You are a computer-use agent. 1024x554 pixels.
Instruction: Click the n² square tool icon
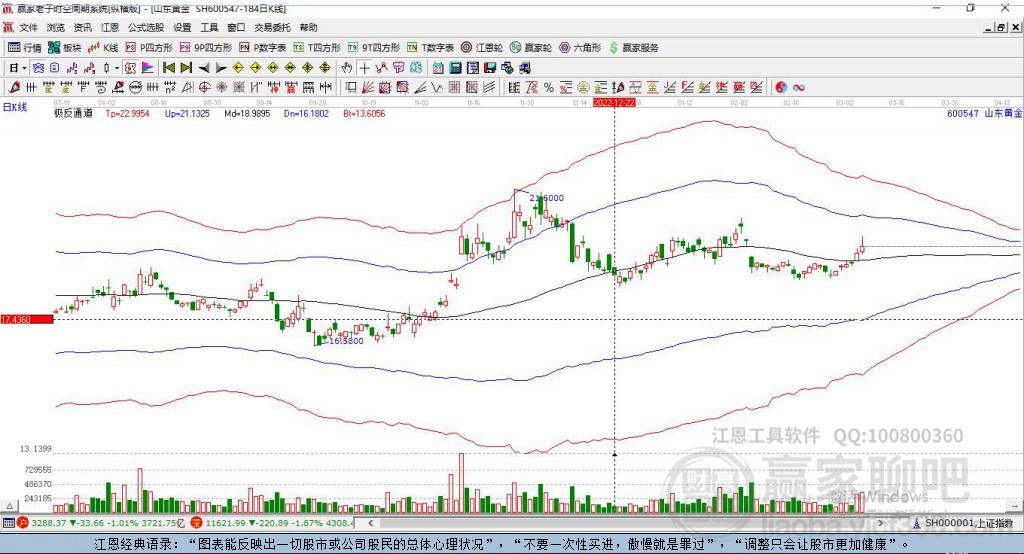click(x=170, y=88)
